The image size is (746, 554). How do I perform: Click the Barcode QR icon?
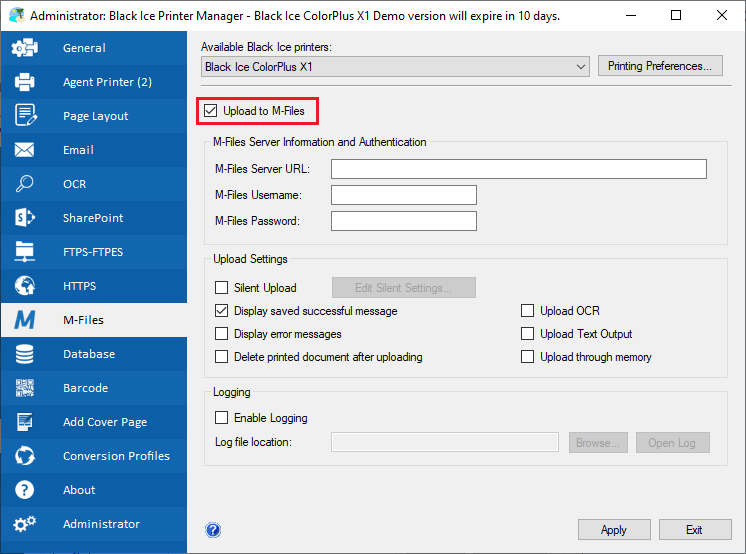coord(25,388)
